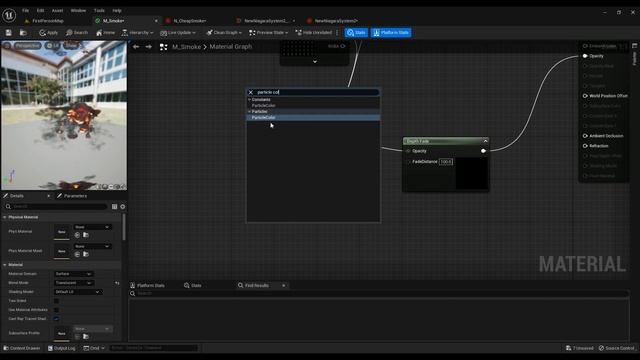This screenshot has height=360, width=640.
Task: Click the Details panel search field
Action: (56, 207)
